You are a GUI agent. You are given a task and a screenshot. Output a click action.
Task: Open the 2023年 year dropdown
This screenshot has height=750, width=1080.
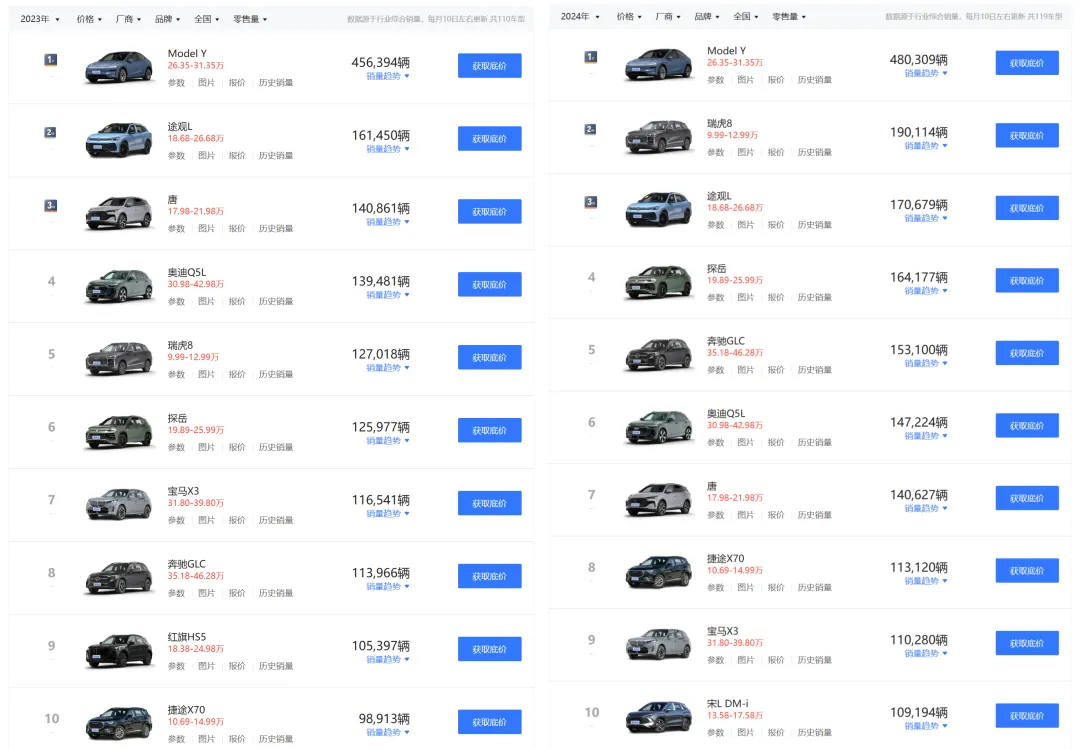point(40,19)
